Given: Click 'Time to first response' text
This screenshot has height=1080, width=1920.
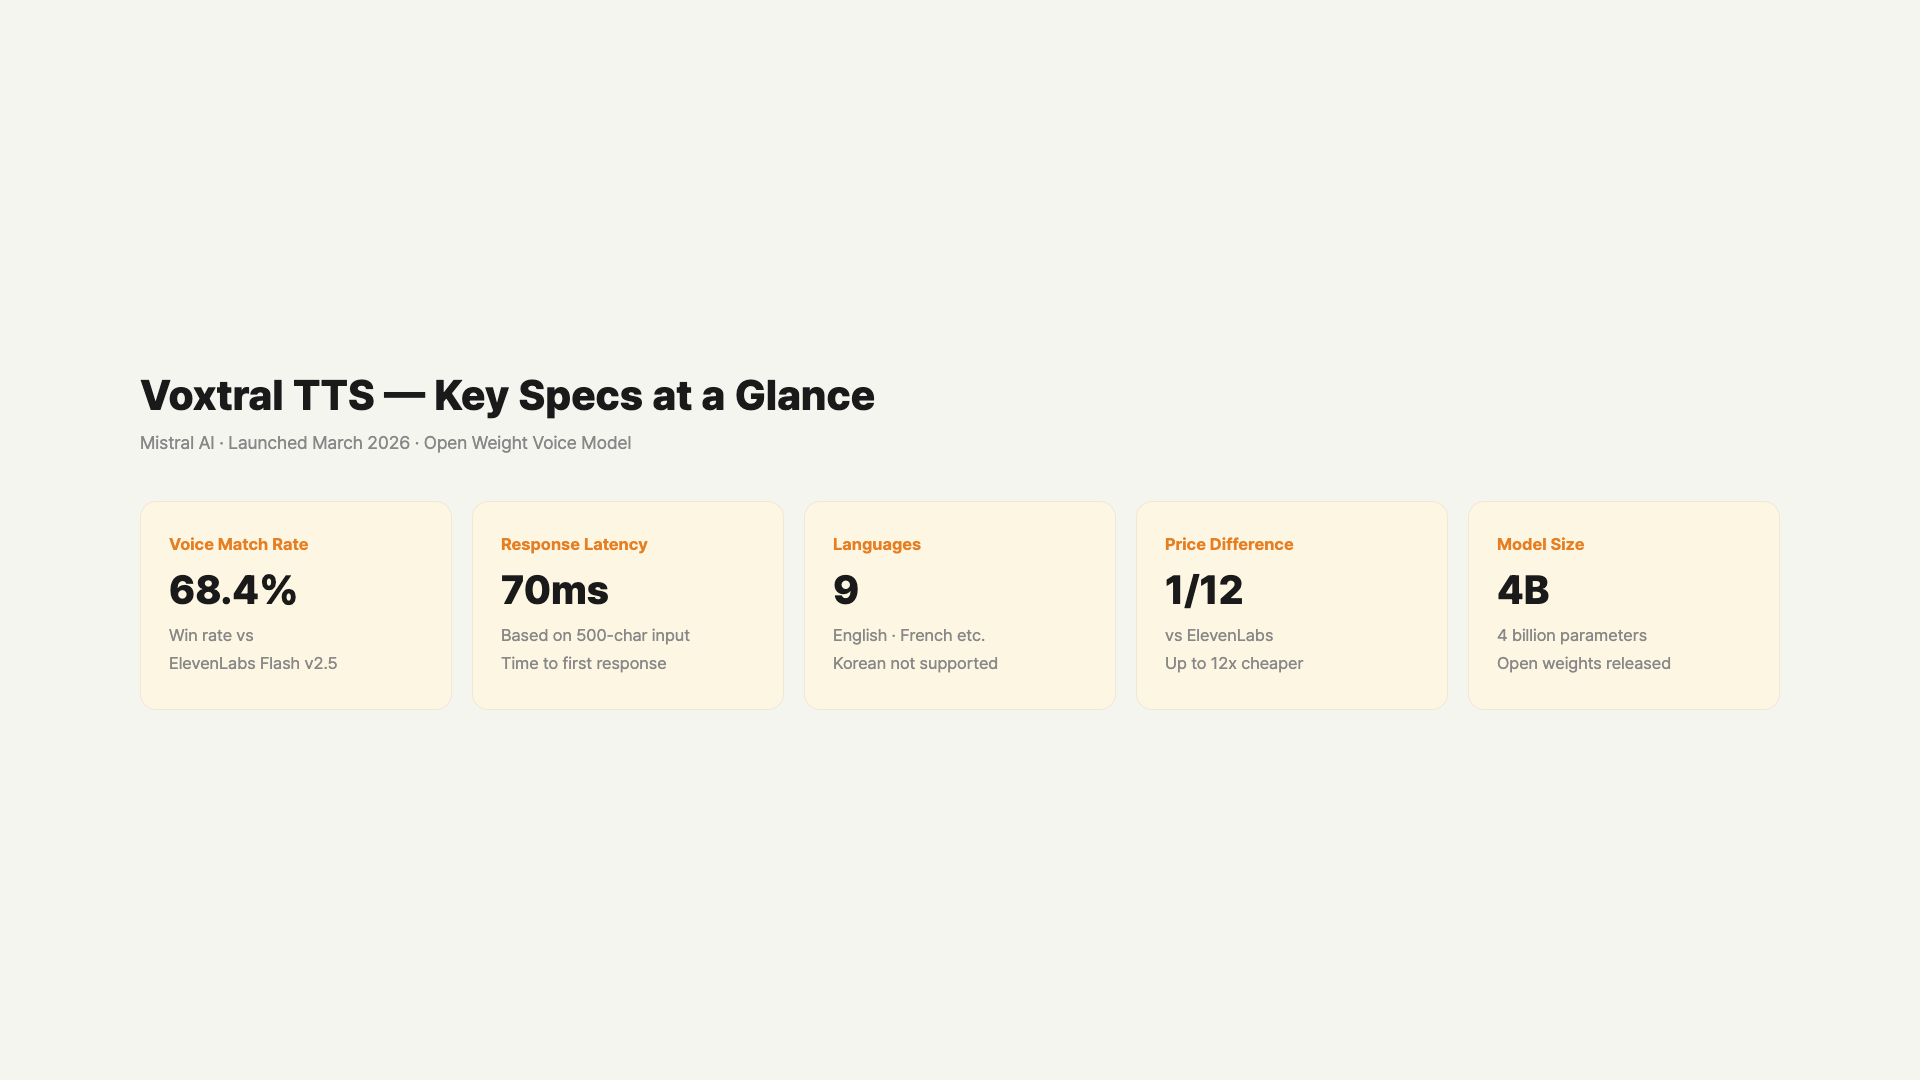Looking at the screenshot, I should (583, 663).
